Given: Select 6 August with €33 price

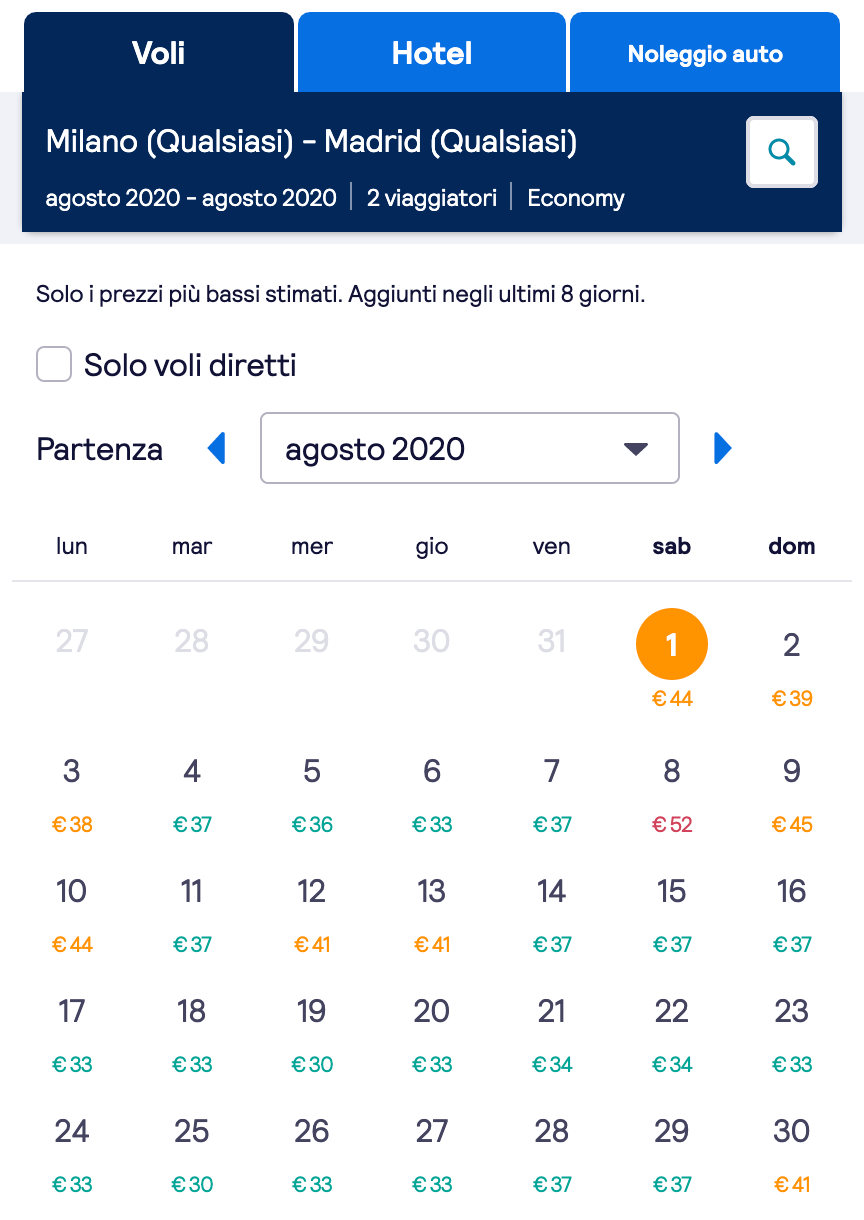Looking at the screenshot, I should click(432, 795).
